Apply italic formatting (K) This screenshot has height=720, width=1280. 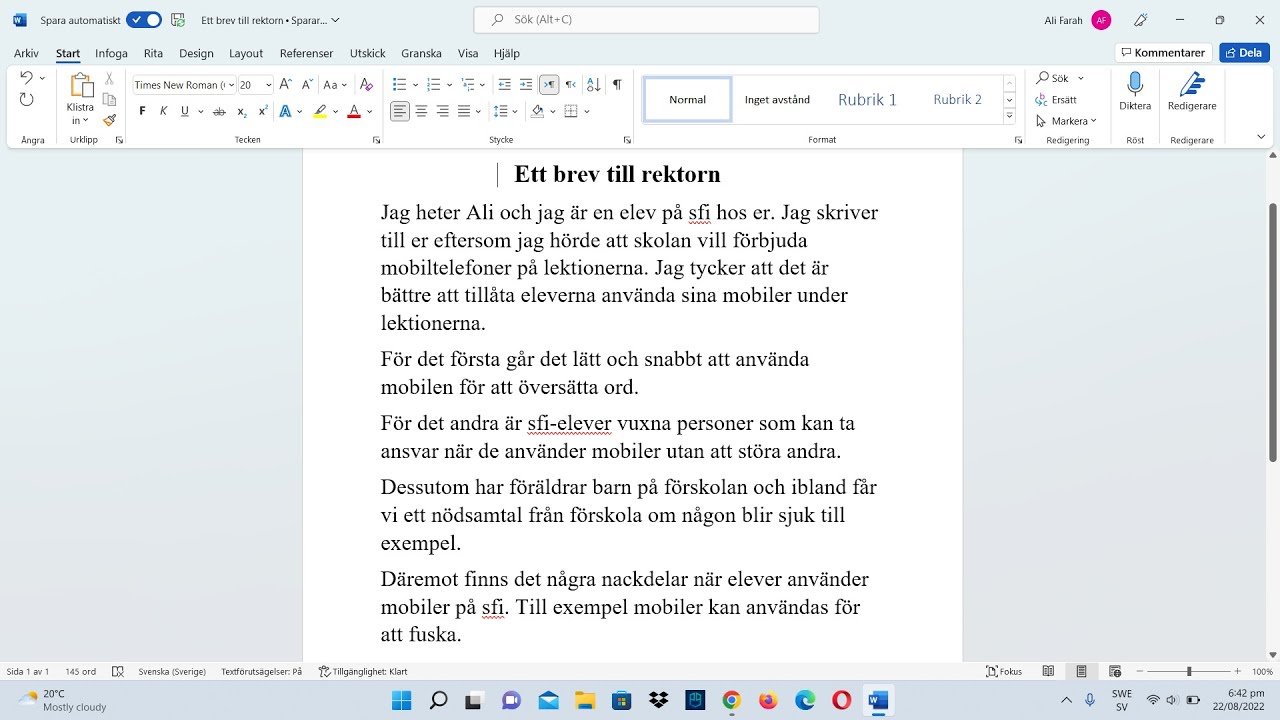[163, 111]
